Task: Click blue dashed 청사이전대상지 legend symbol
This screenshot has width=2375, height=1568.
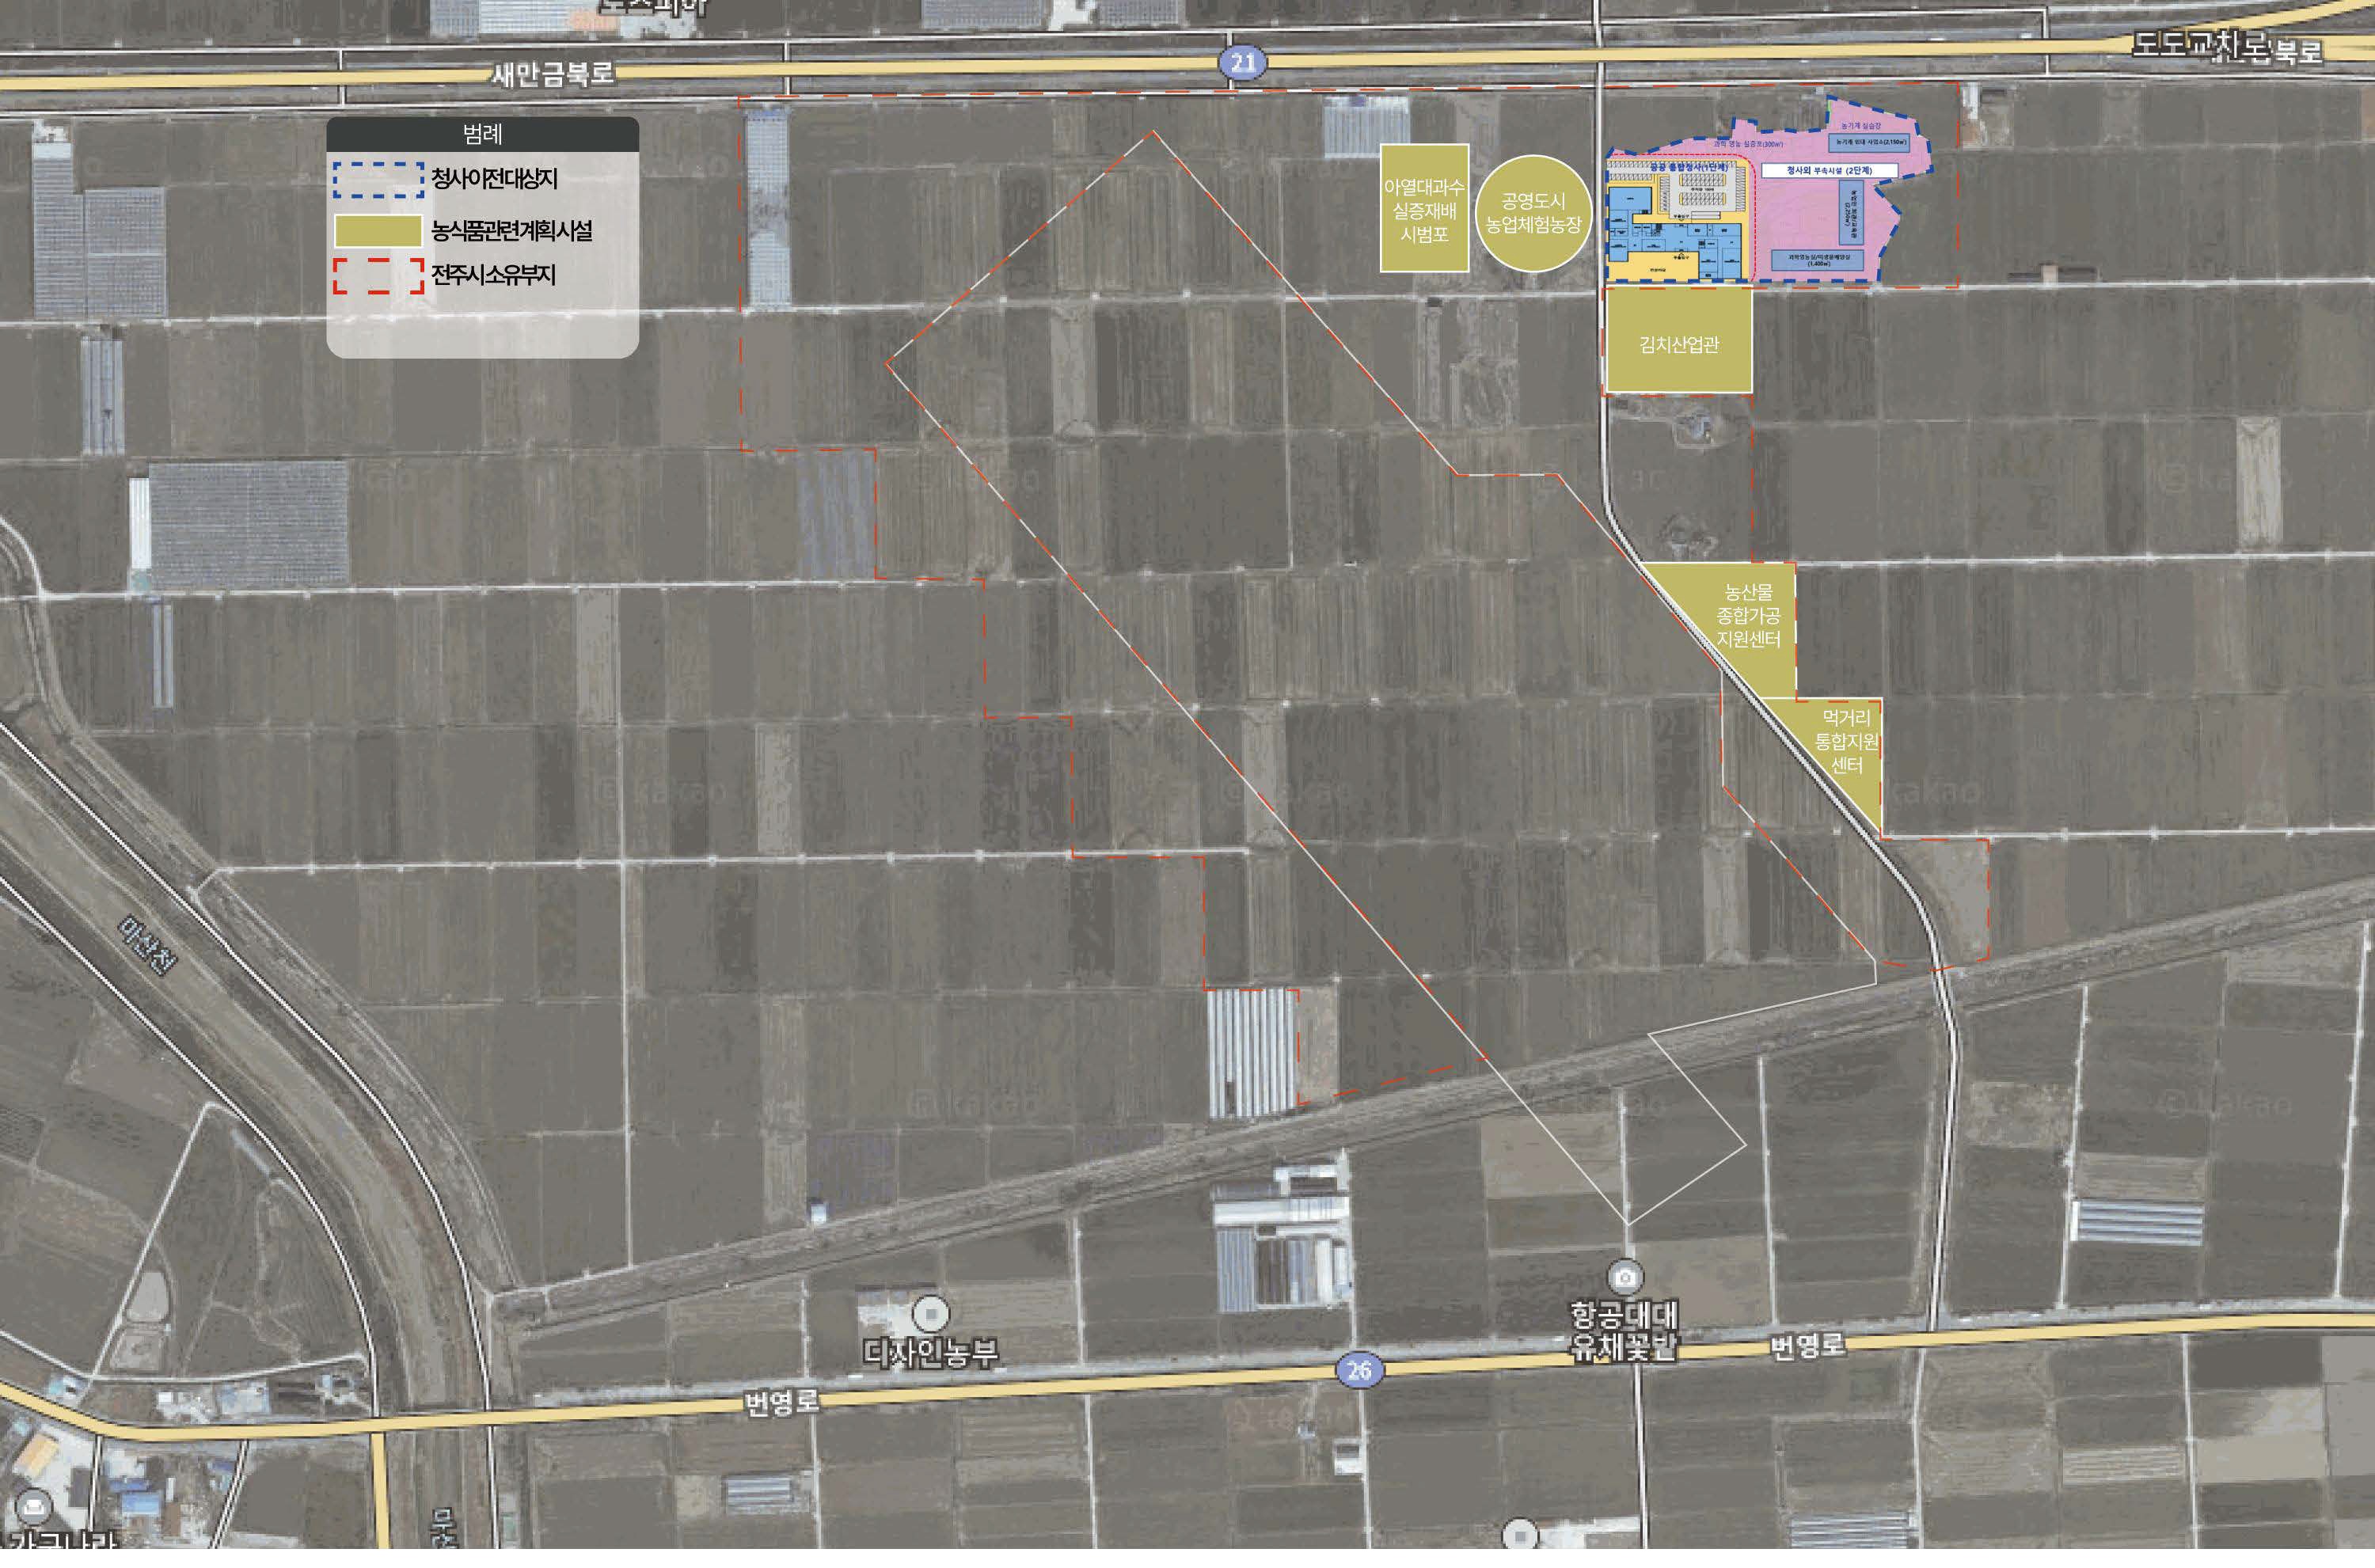Action: point(378,179)
